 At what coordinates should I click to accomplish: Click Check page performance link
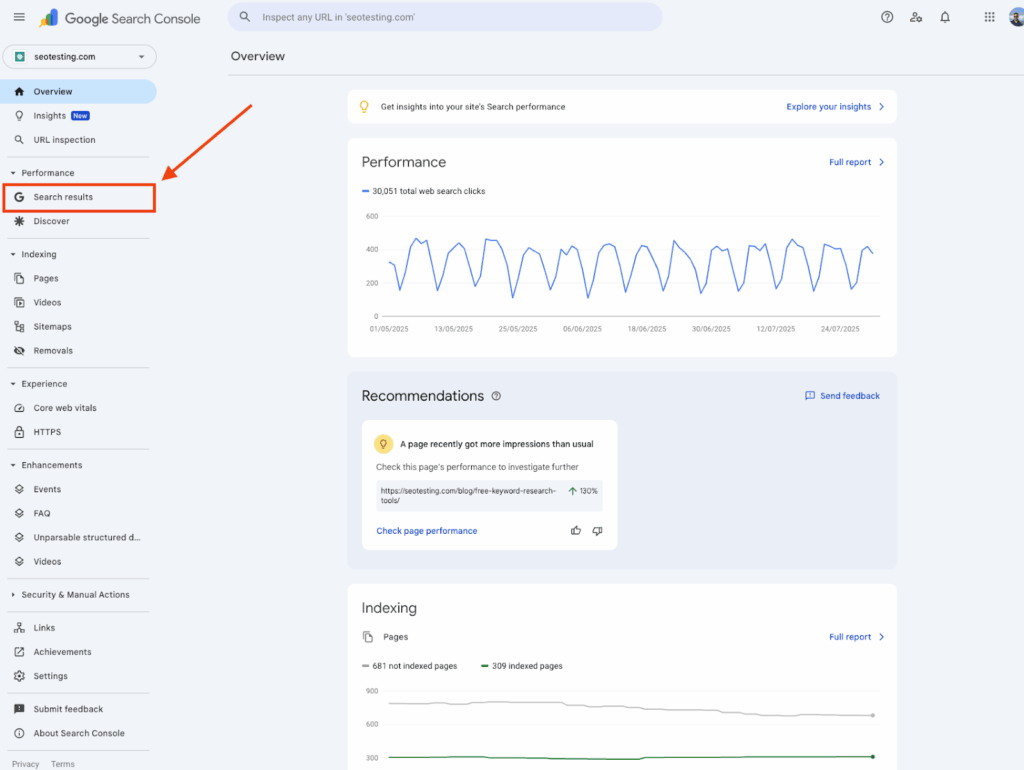(426, 531)
